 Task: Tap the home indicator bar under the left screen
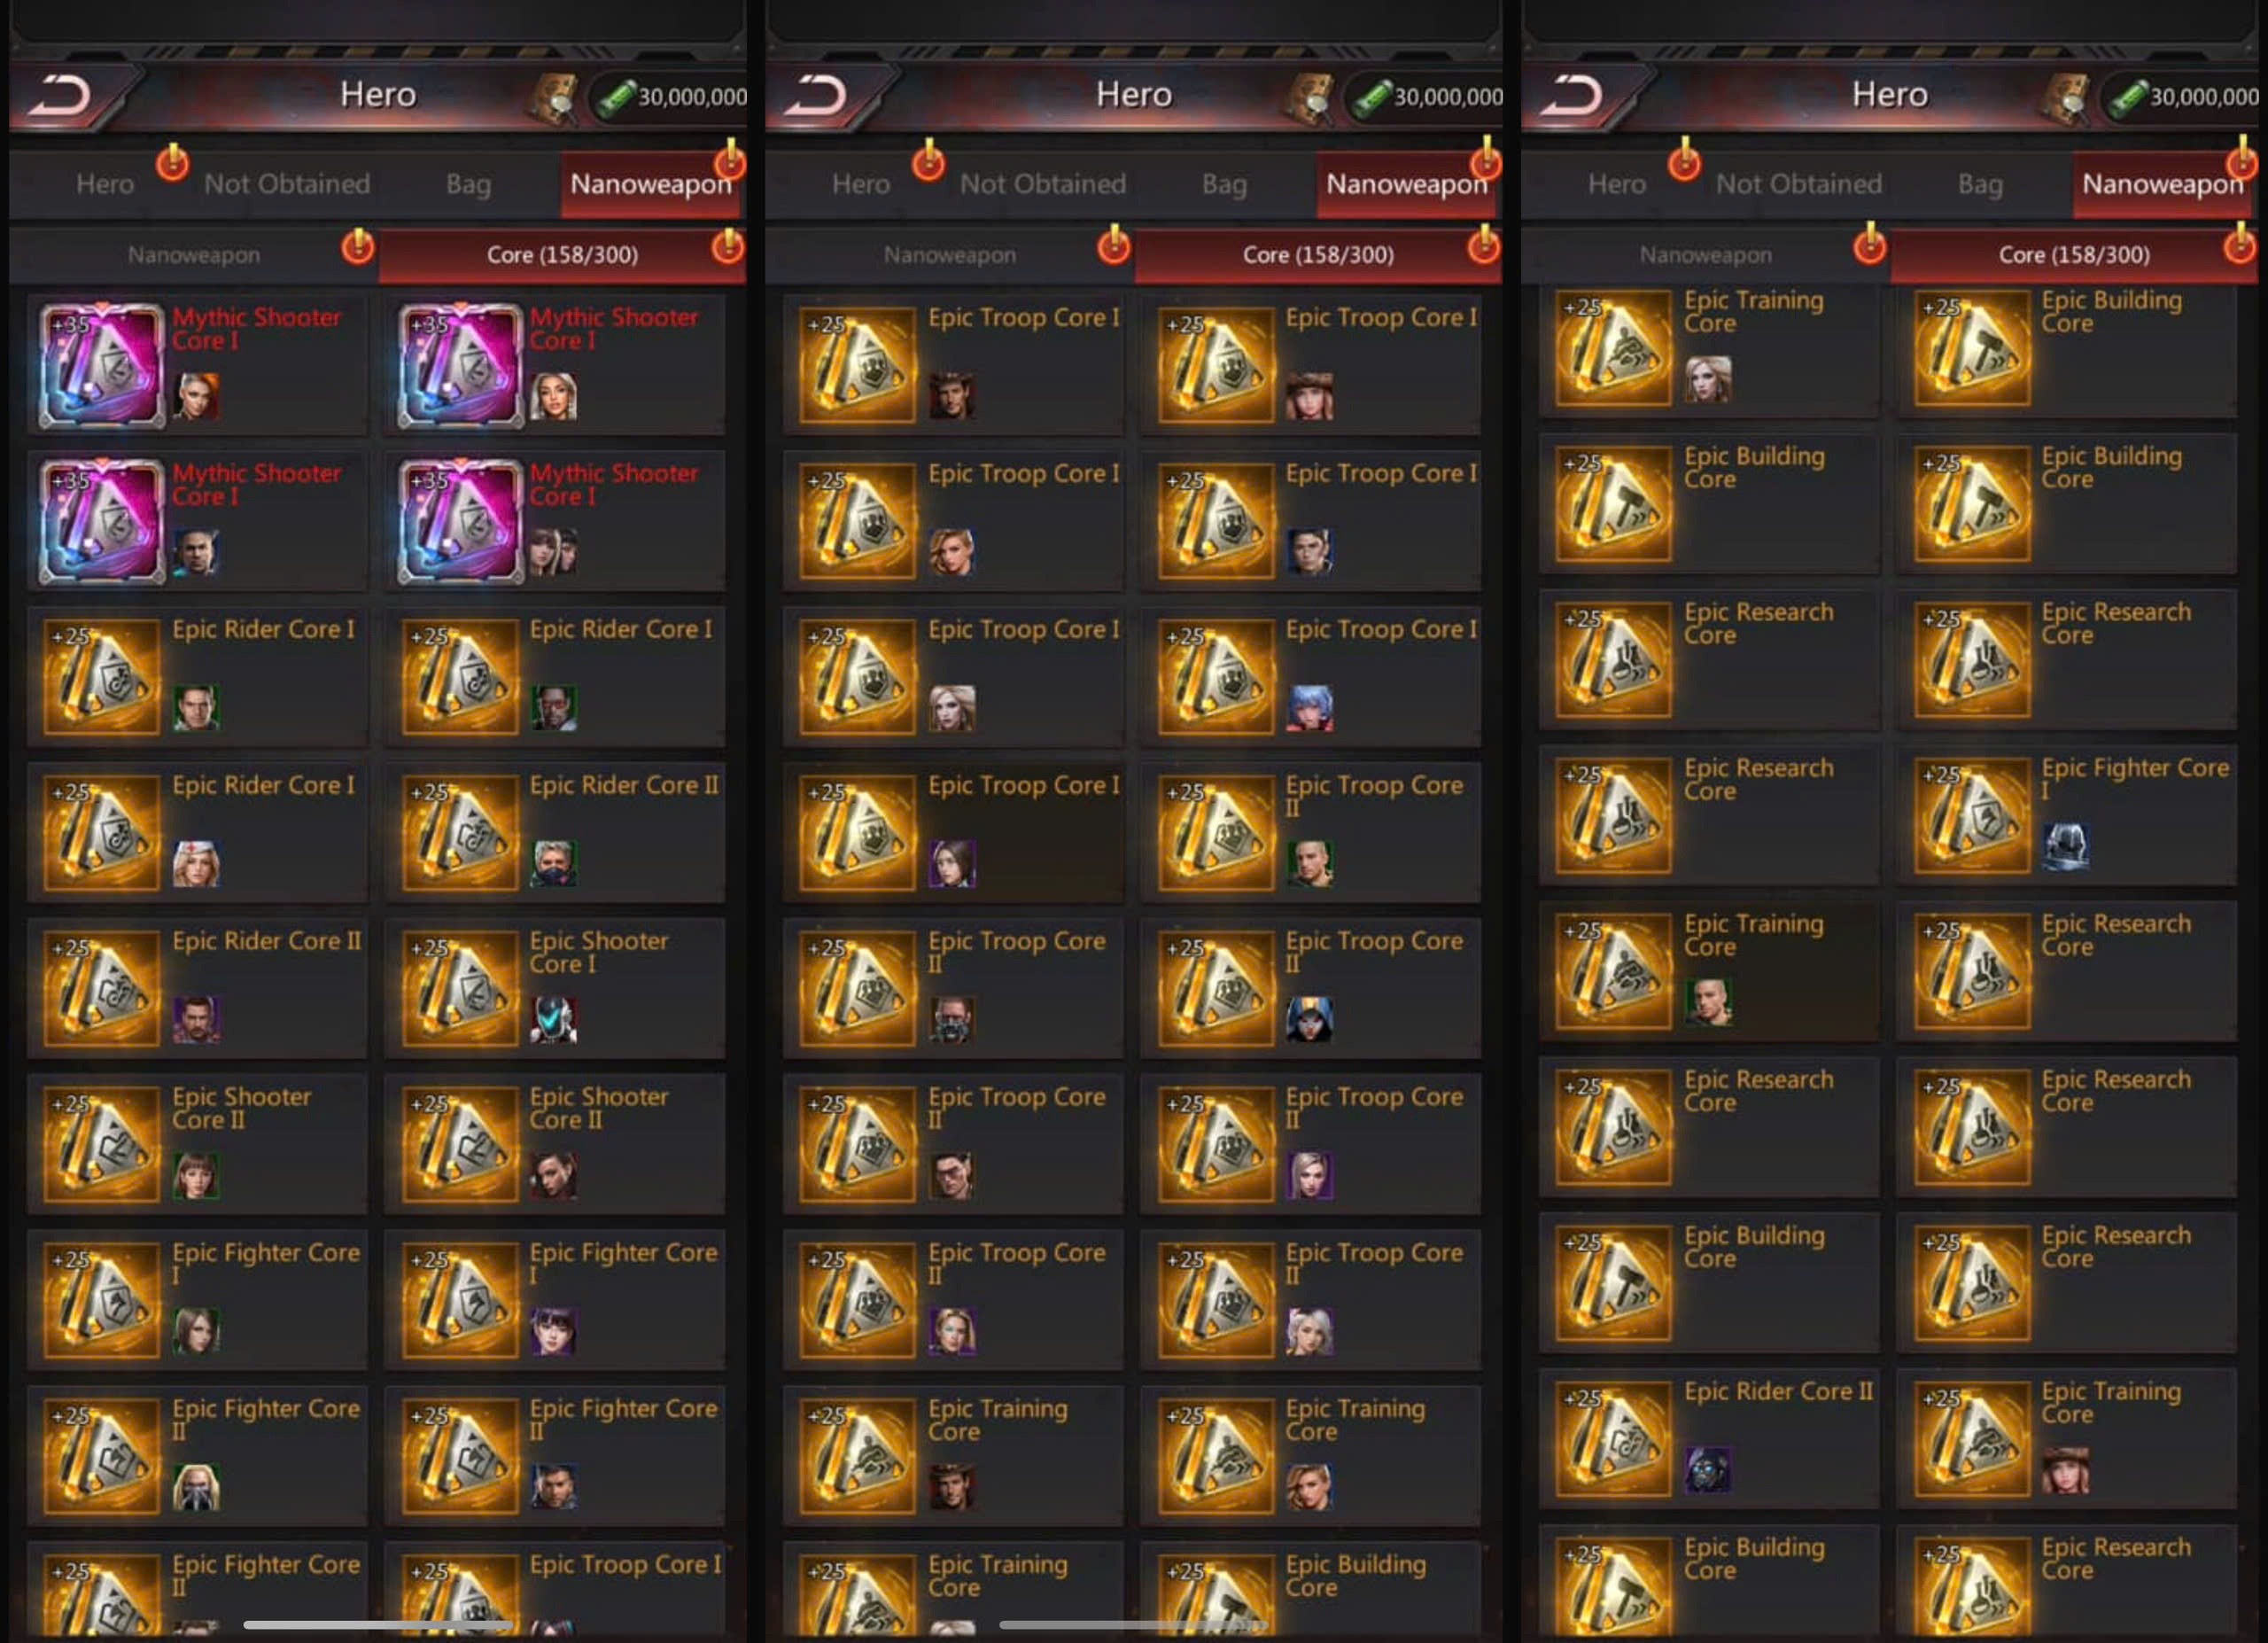(x=377, y=1625)
